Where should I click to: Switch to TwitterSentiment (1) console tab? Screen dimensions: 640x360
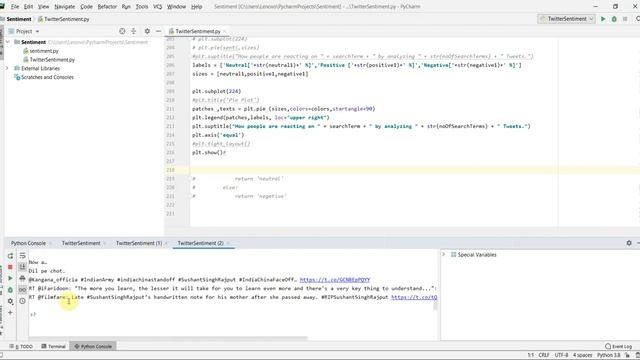139,243
